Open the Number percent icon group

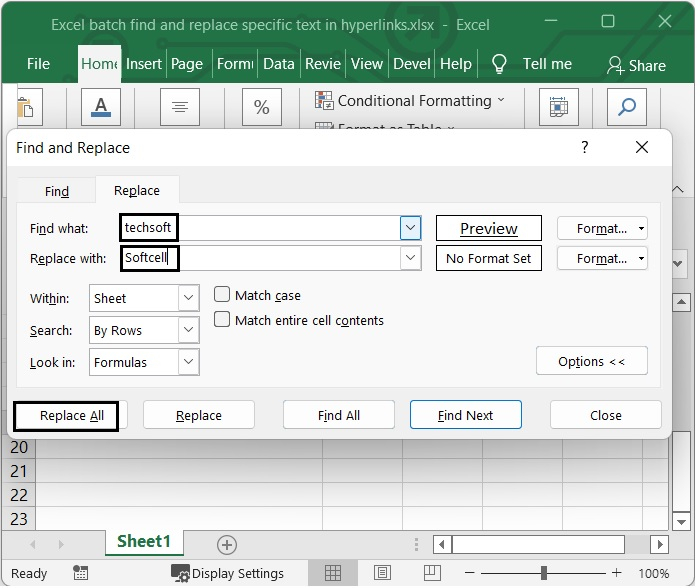[261, 107]
